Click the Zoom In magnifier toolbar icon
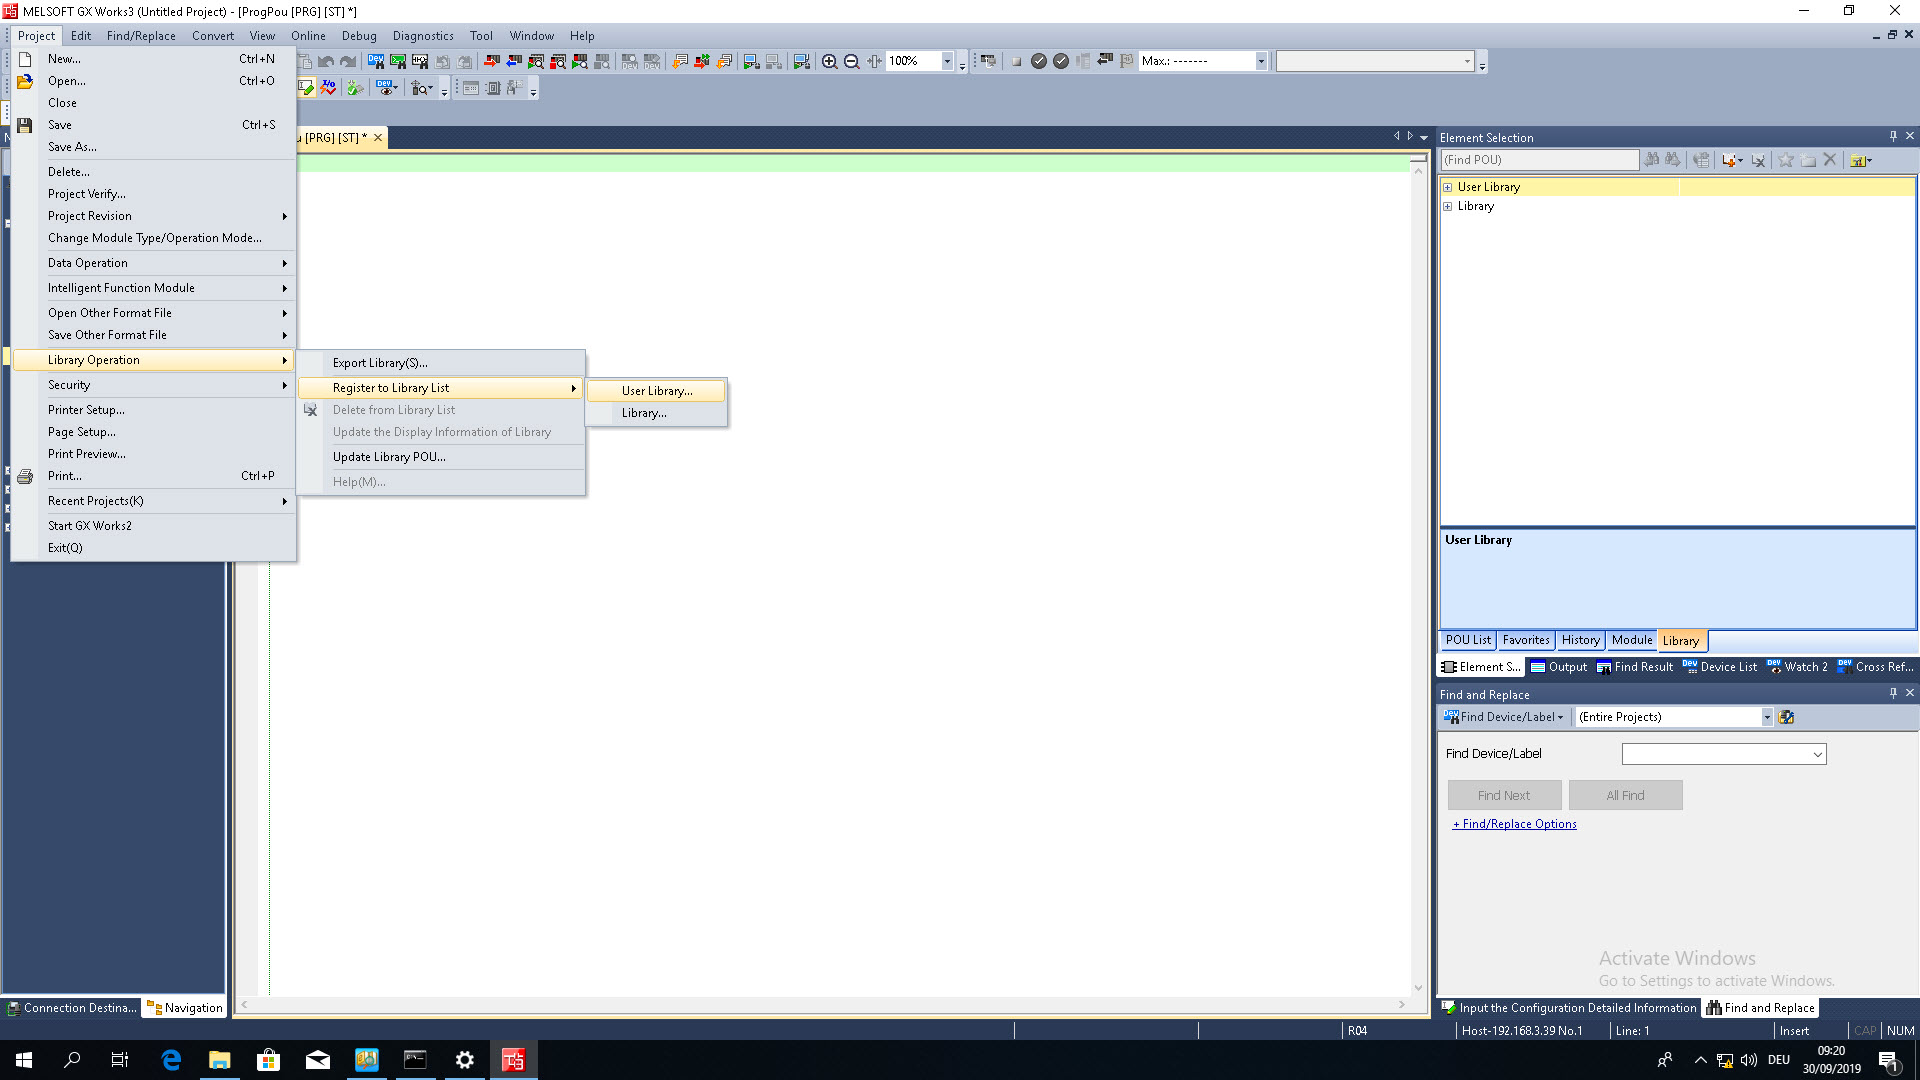The image size is (1920, 1080). coord(829,62)
